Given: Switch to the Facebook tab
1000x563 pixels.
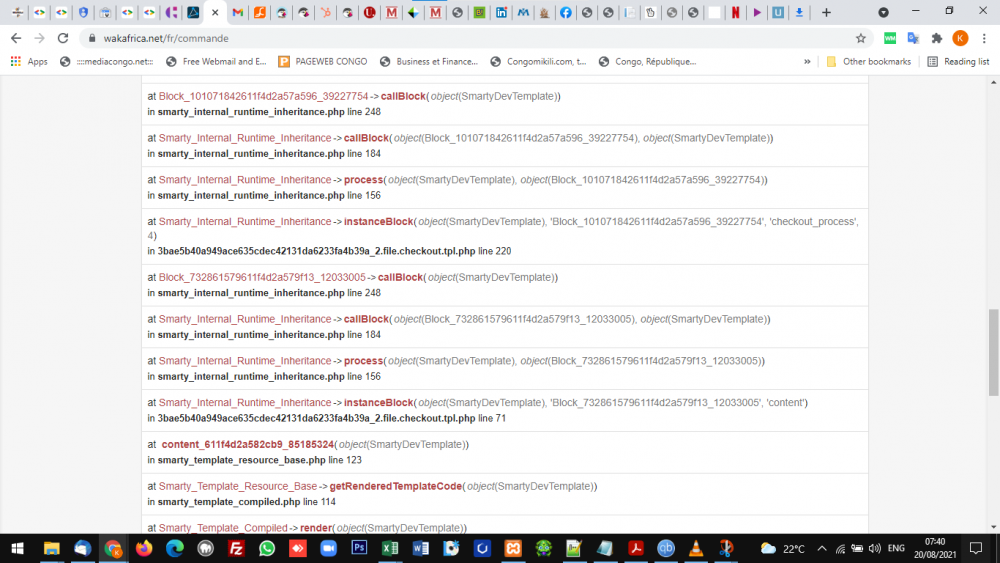Looking at the screenshot, I should click(566, 12).
